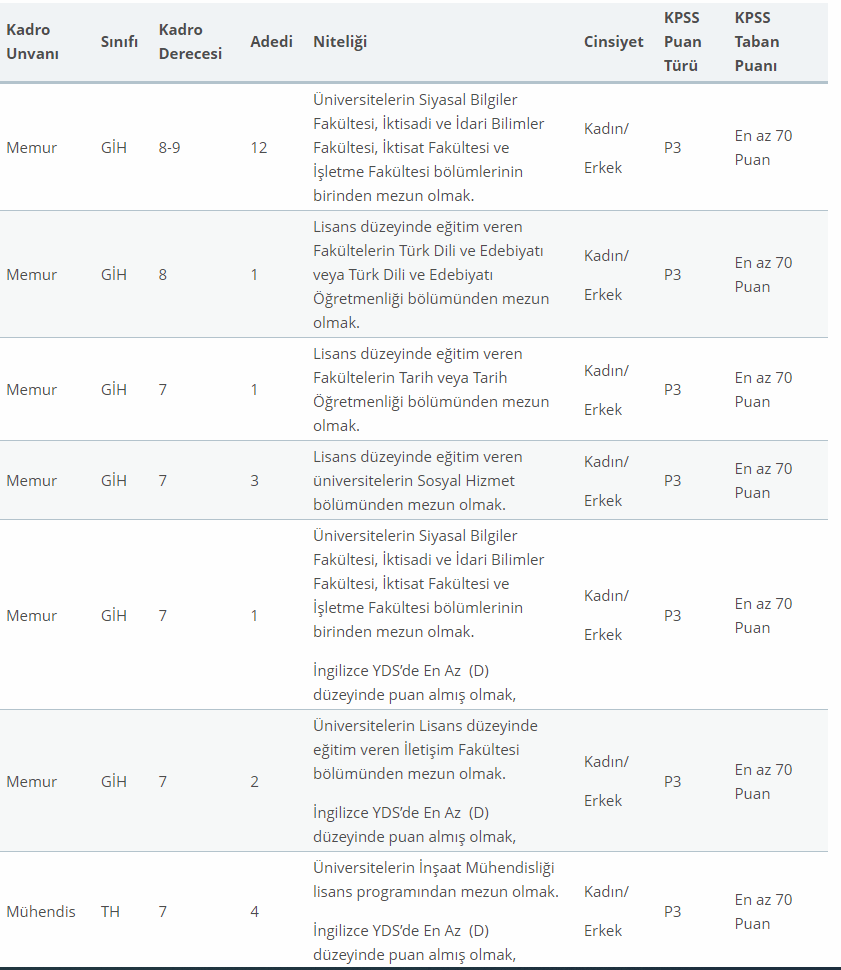Click the İletişim Fakültesi requirement text
Viewport: 841px width, 970px height.
coord(425,749)
